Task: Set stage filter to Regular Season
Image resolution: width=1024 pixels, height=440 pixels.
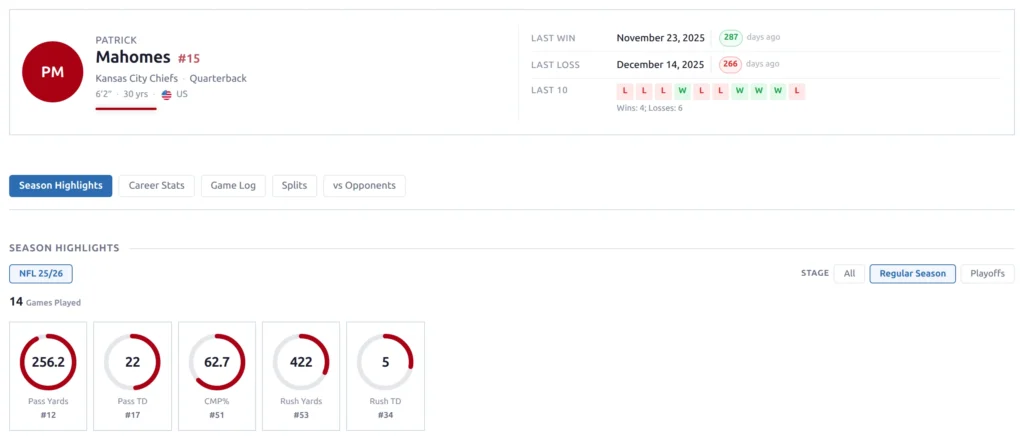Action: coord(912,274)
